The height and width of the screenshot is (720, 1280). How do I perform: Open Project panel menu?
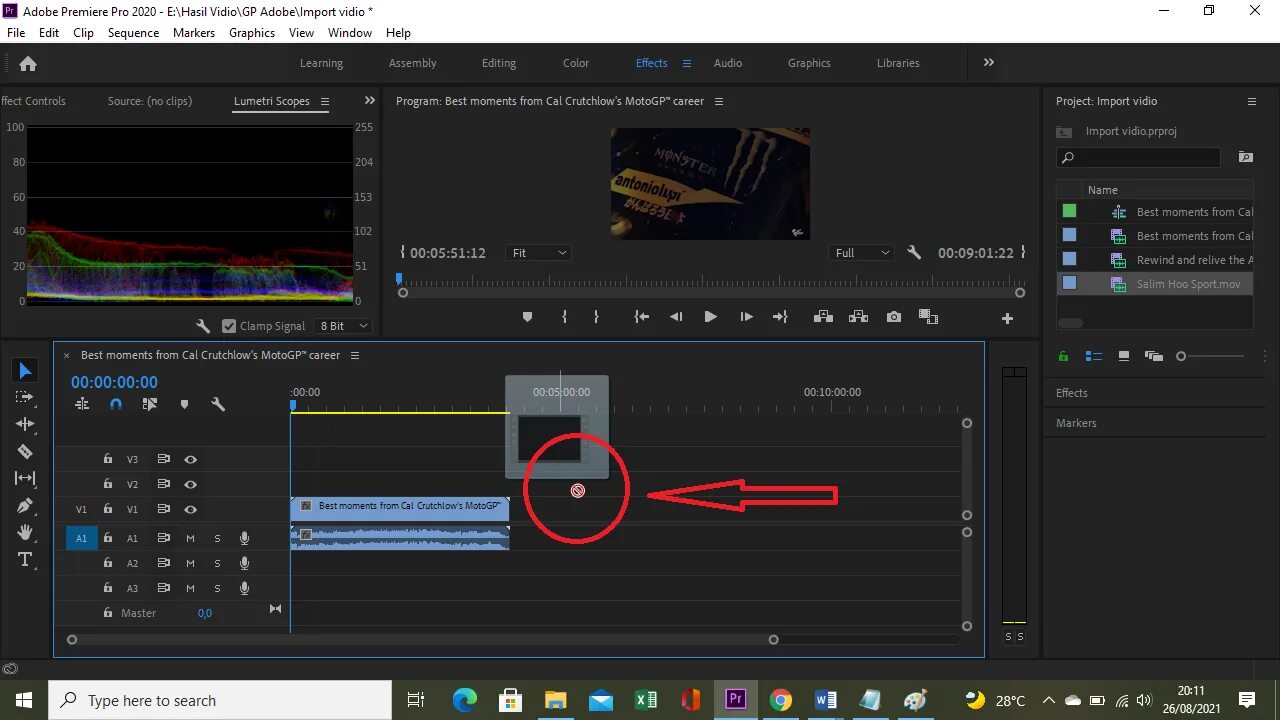[x=1251, y=101]
